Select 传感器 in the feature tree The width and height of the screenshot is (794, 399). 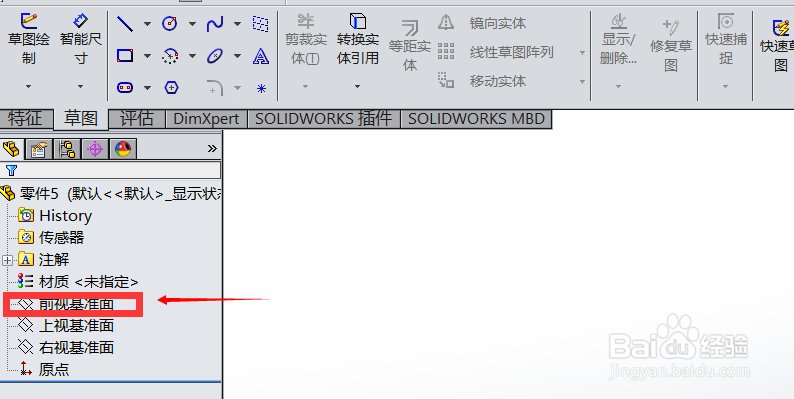click(51, 237)
